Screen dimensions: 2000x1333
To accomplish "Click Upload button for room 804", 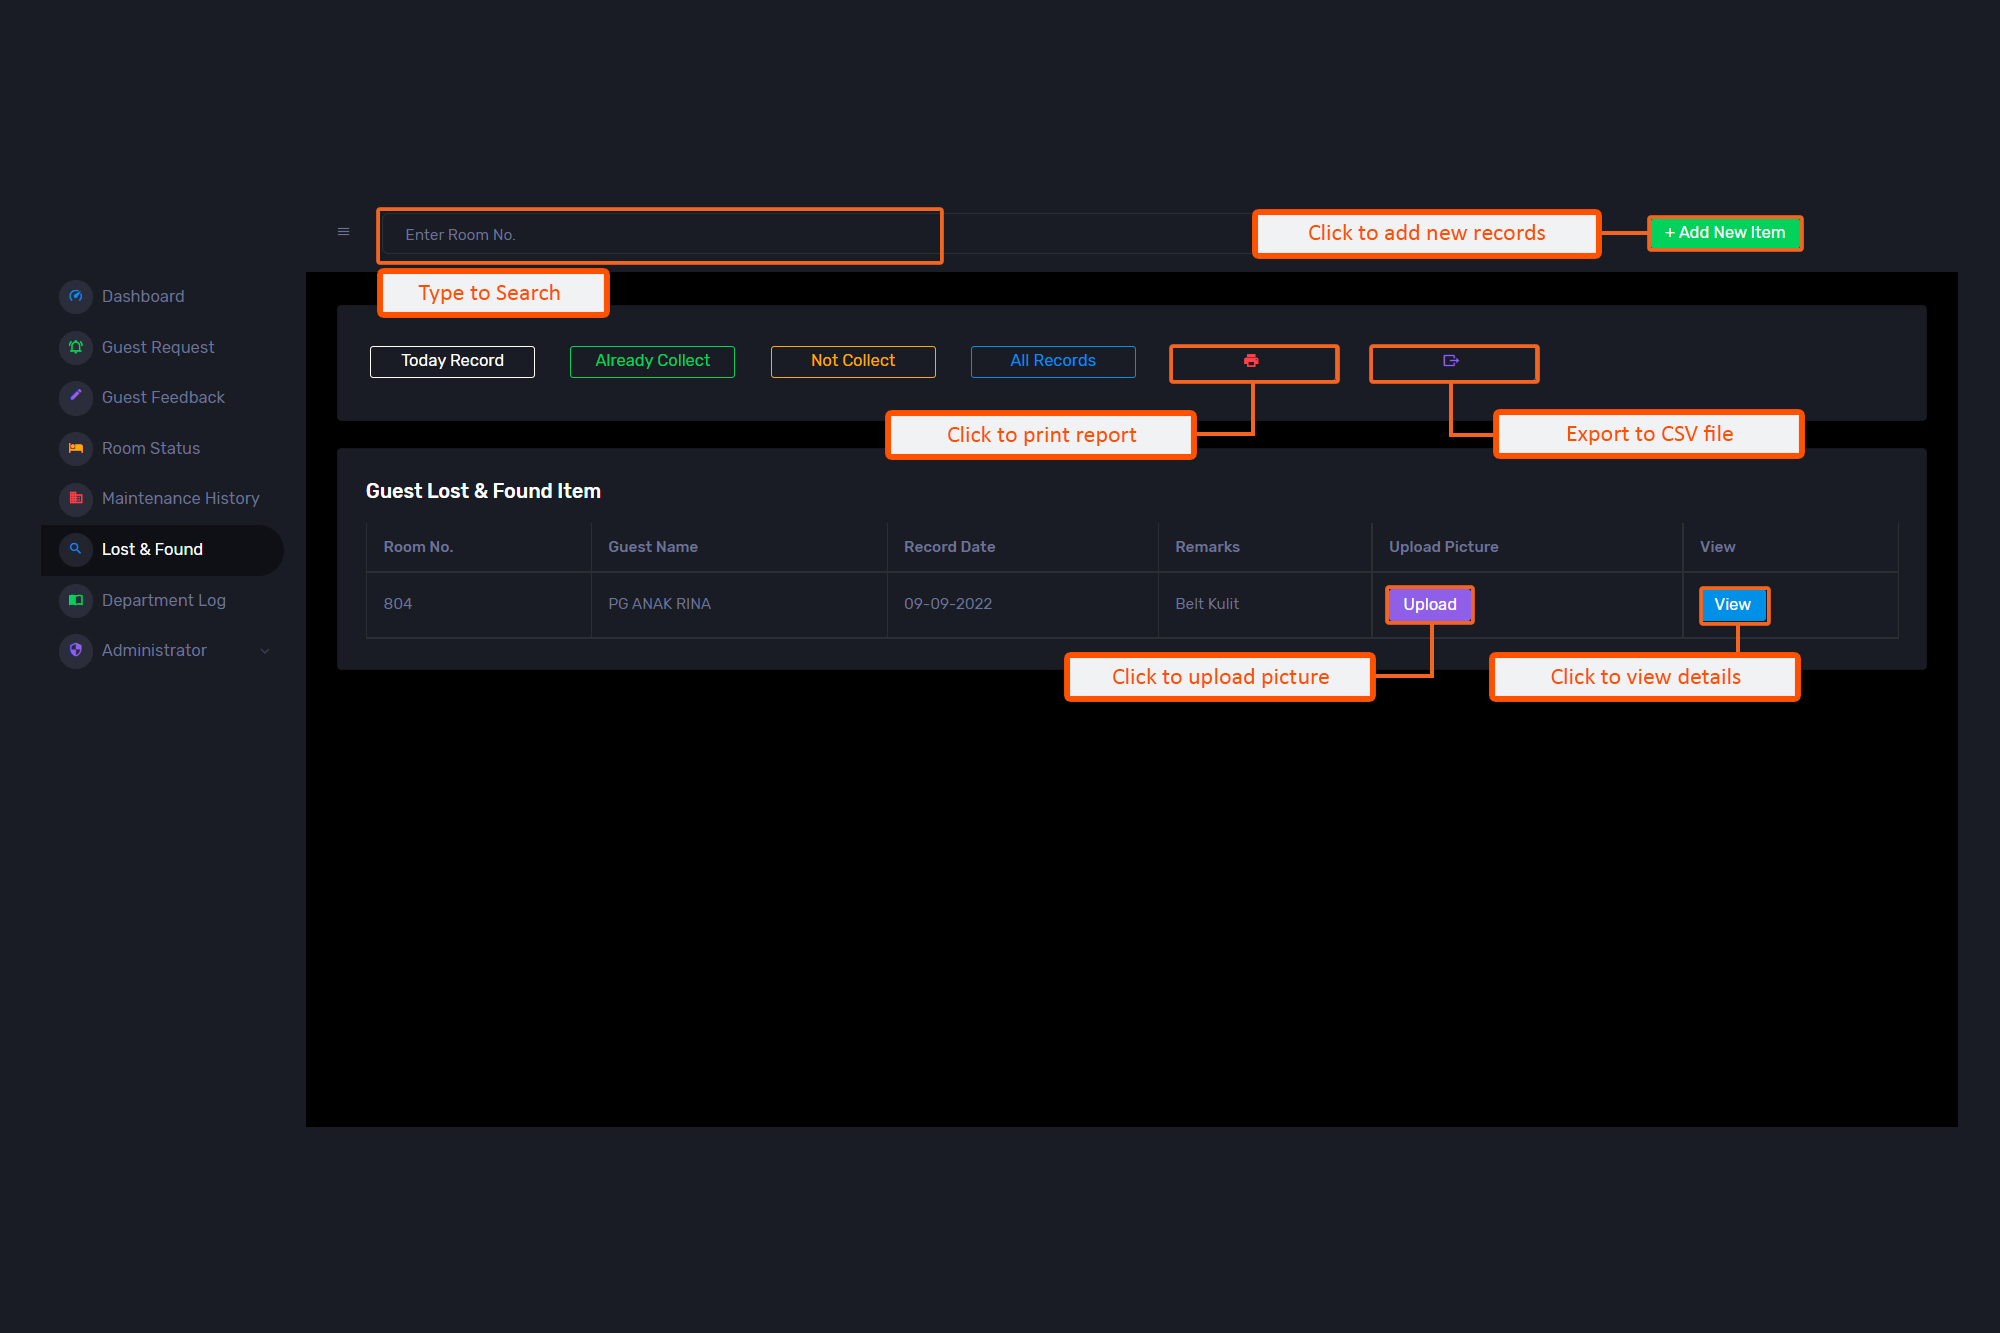I will pyautogui.click(x=1429, y=604).
